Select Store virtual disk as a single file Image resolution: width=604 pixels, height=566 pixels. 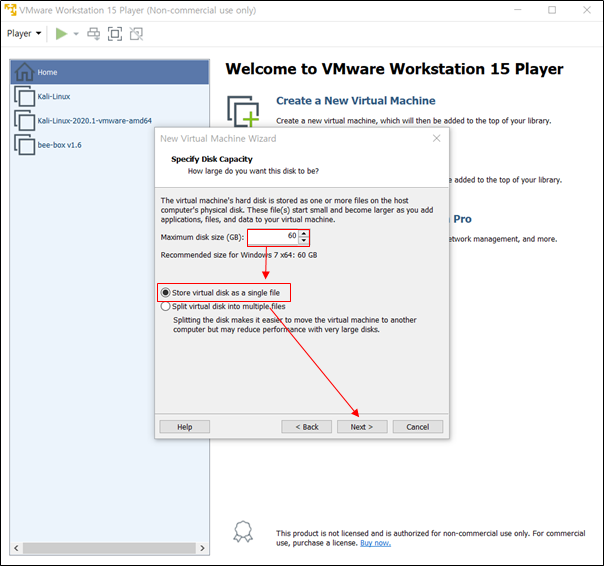tap(221, 293)
